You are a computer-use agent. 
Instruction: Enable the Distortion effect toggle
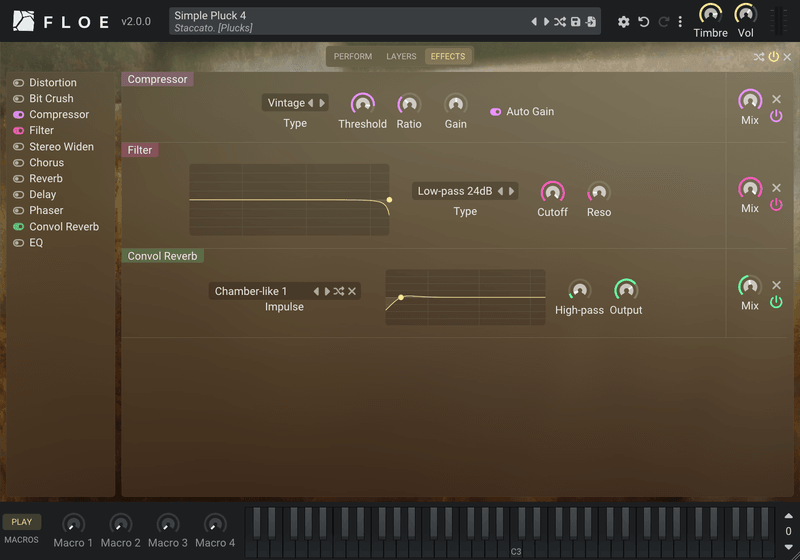(x=18, y=83)
